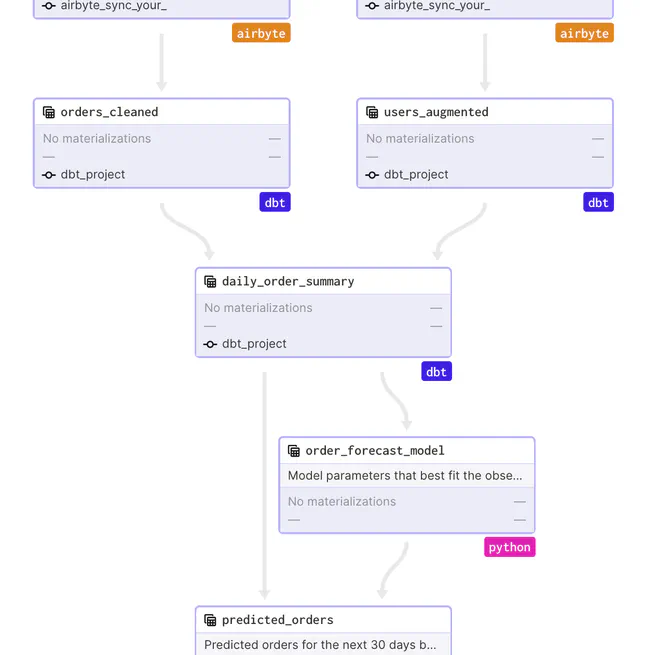Click the op icon beside dbt_project in daily_order_summary
655x655 pixels.
pyautogui.click(x=210, y=344)
